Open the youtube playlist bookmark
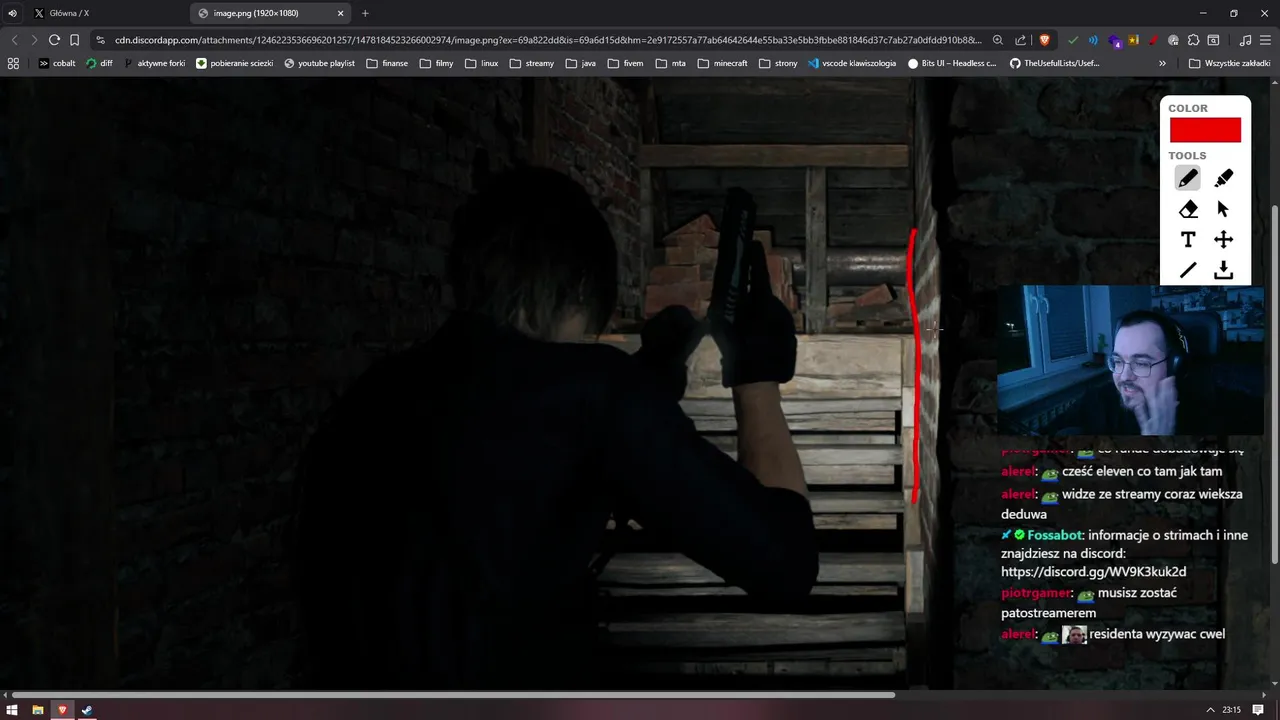1280x720 pixels. (320, 63)
